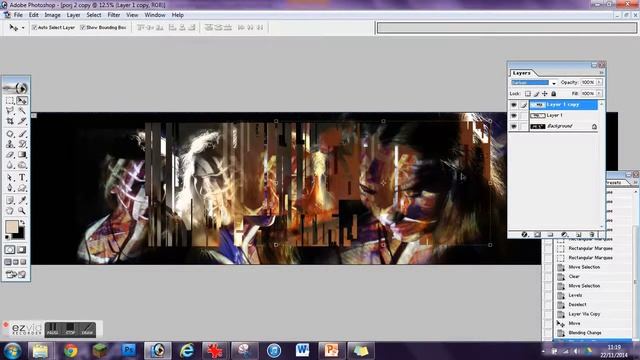Select the Move tool in toolbox
Screen dimensions: 640x360
(22, 100)
